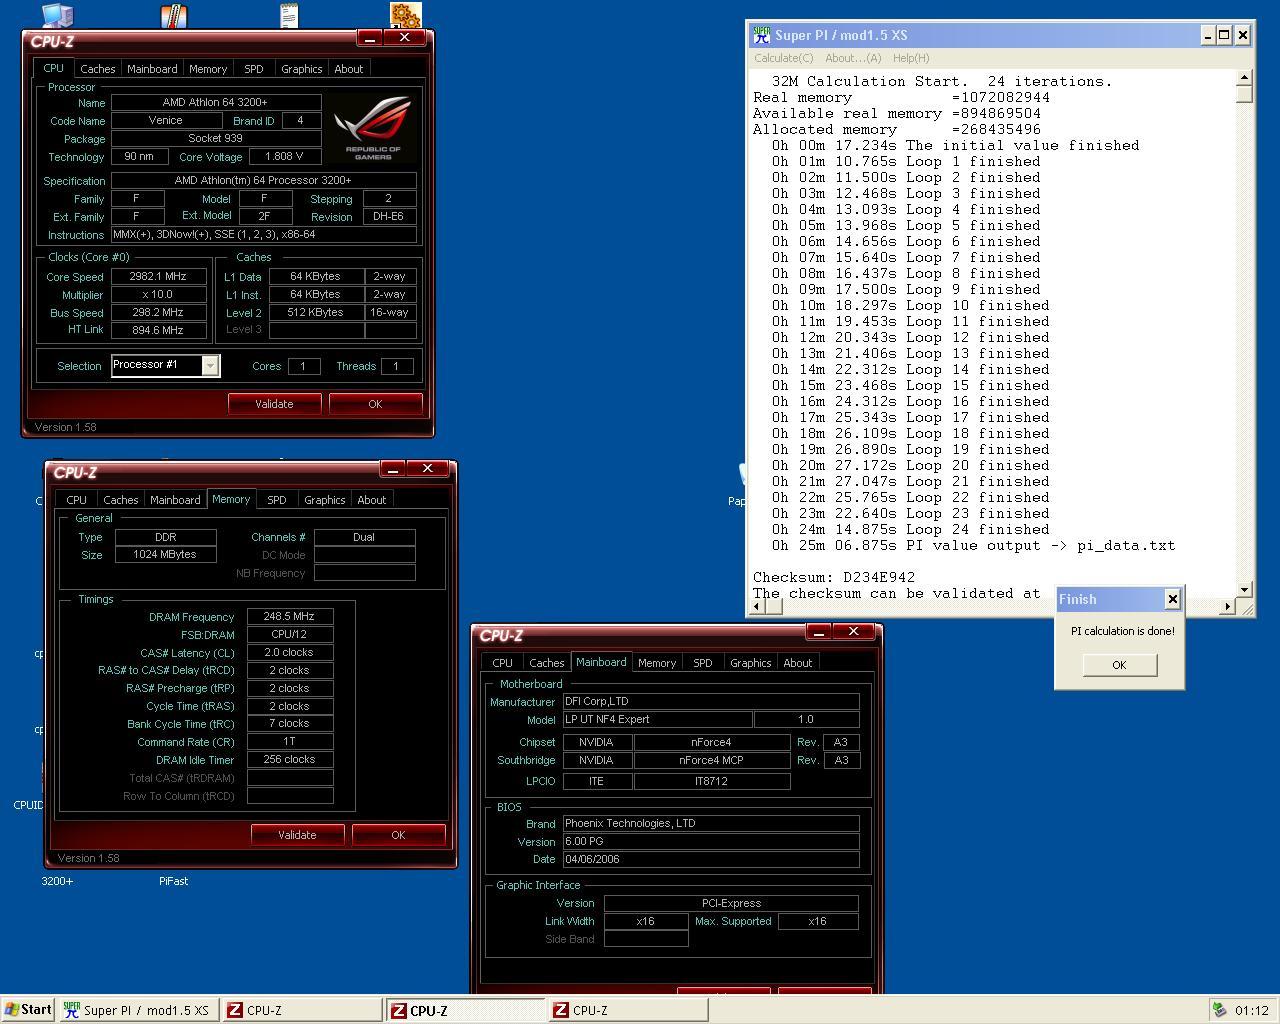Click OK in the CPU-tab CPU-Z window
1280x1024 pixels.
[375, 404]
